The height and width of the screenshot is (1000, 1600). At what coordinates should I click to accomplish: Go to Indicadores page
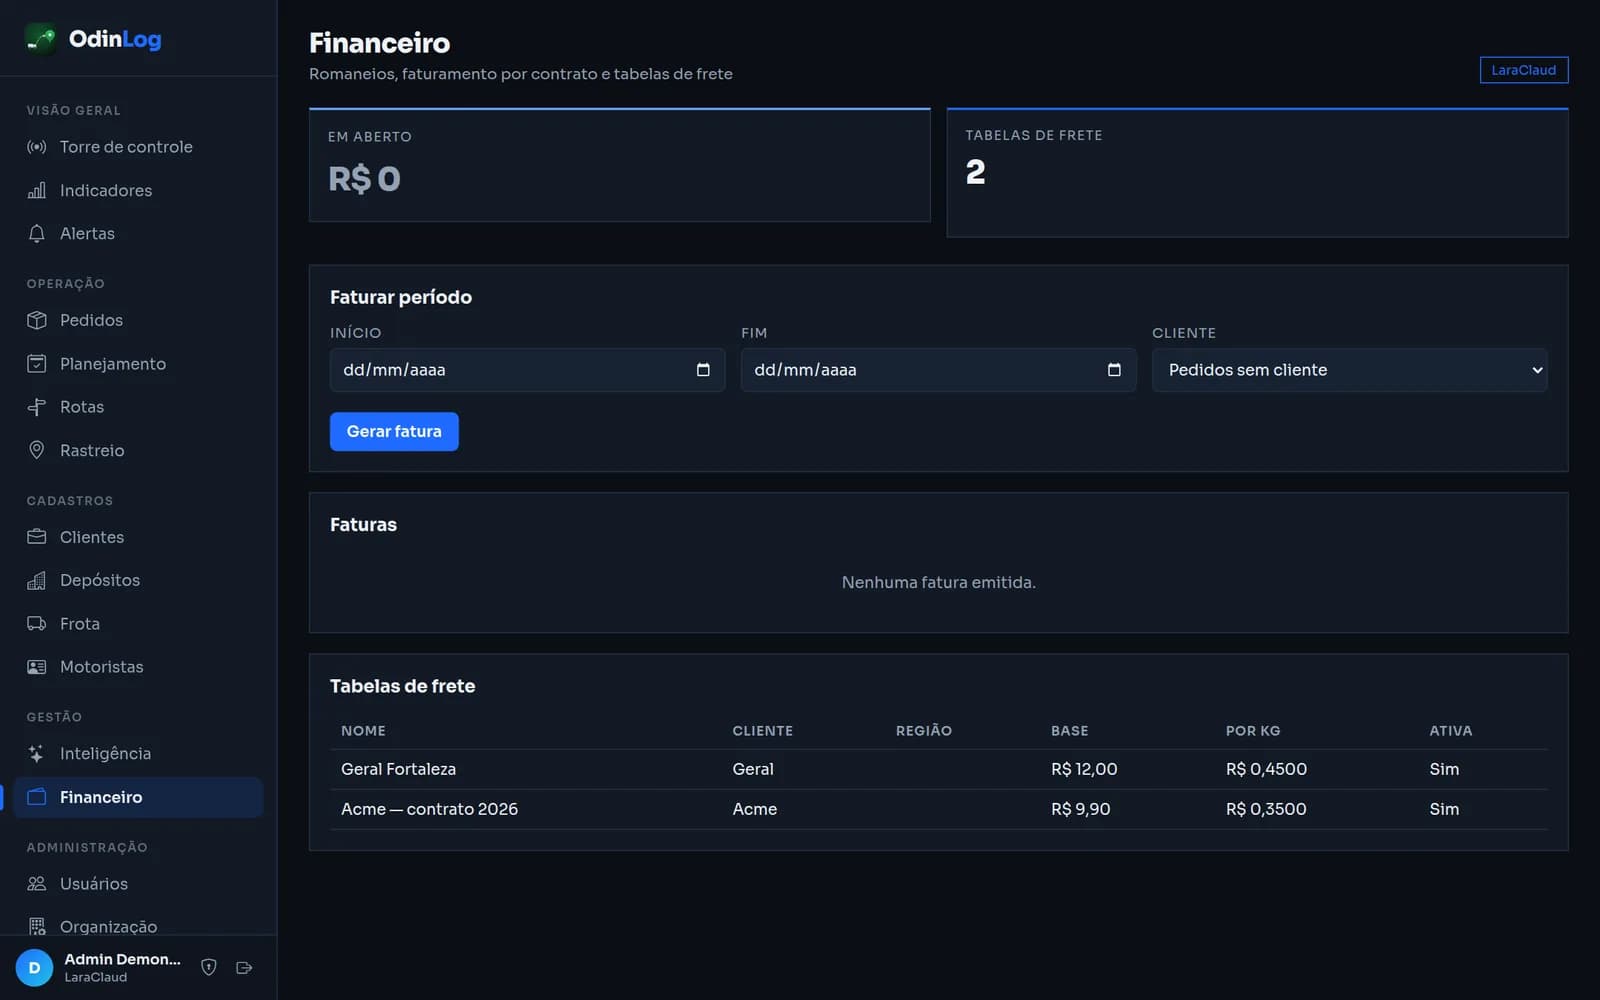pyautogui.click(x=138, y=190)
